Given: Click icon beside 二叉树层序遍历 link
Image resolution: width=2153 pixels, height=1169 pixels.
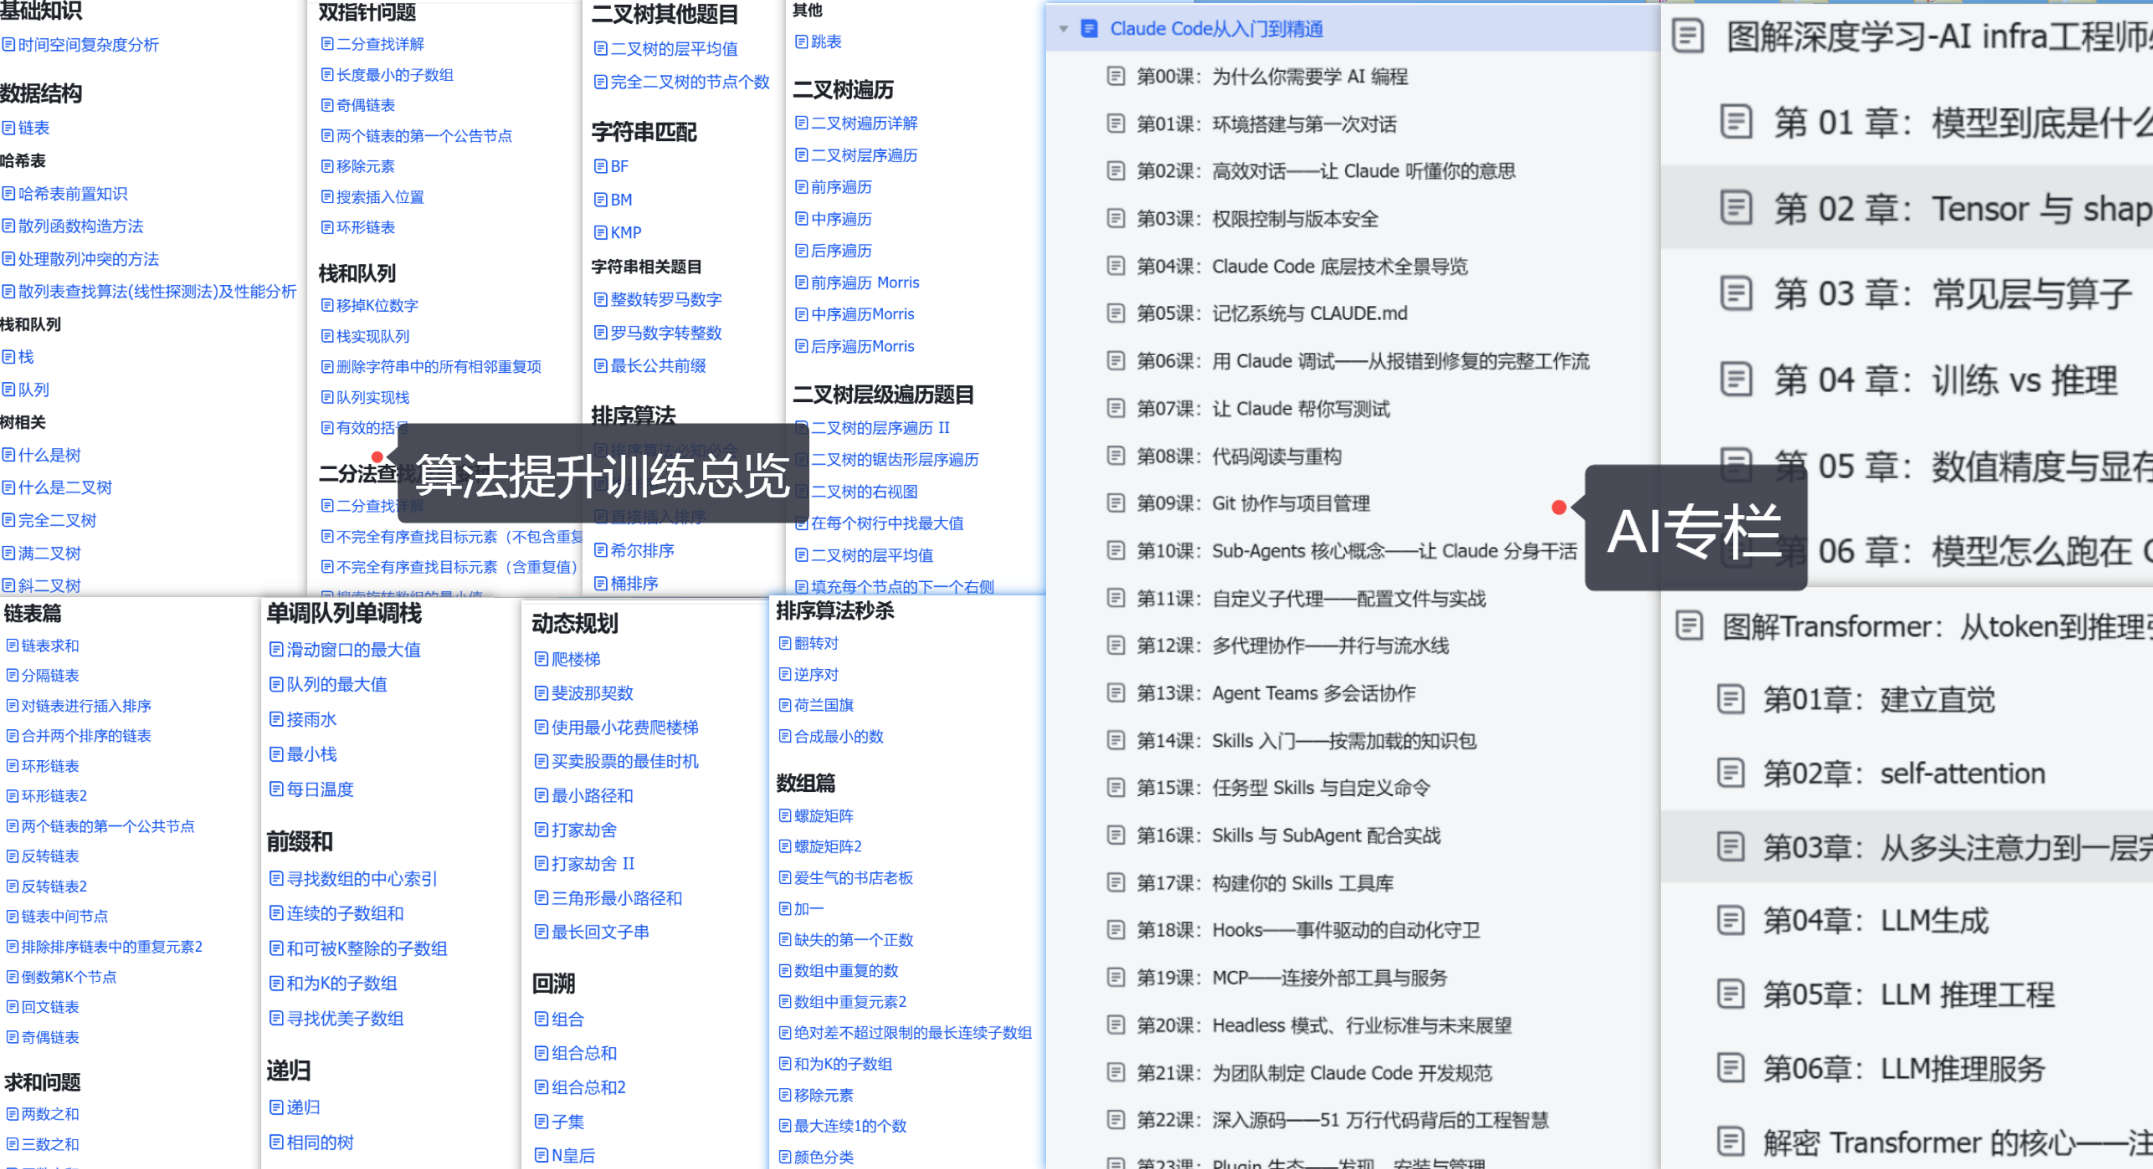Looking at the screenshot, I should point(801,155).
